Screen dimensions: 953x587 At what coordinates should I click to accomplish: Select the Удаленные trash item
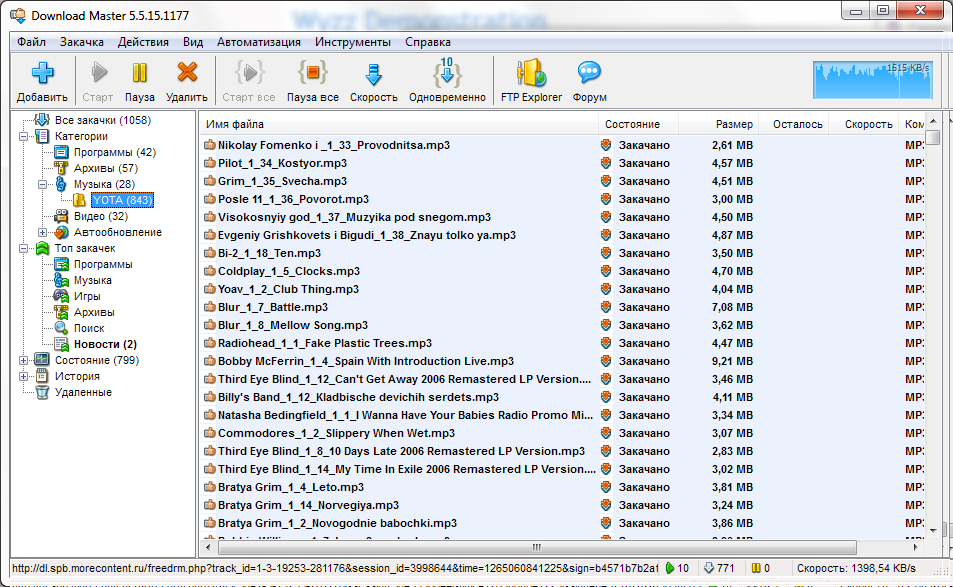83,393
